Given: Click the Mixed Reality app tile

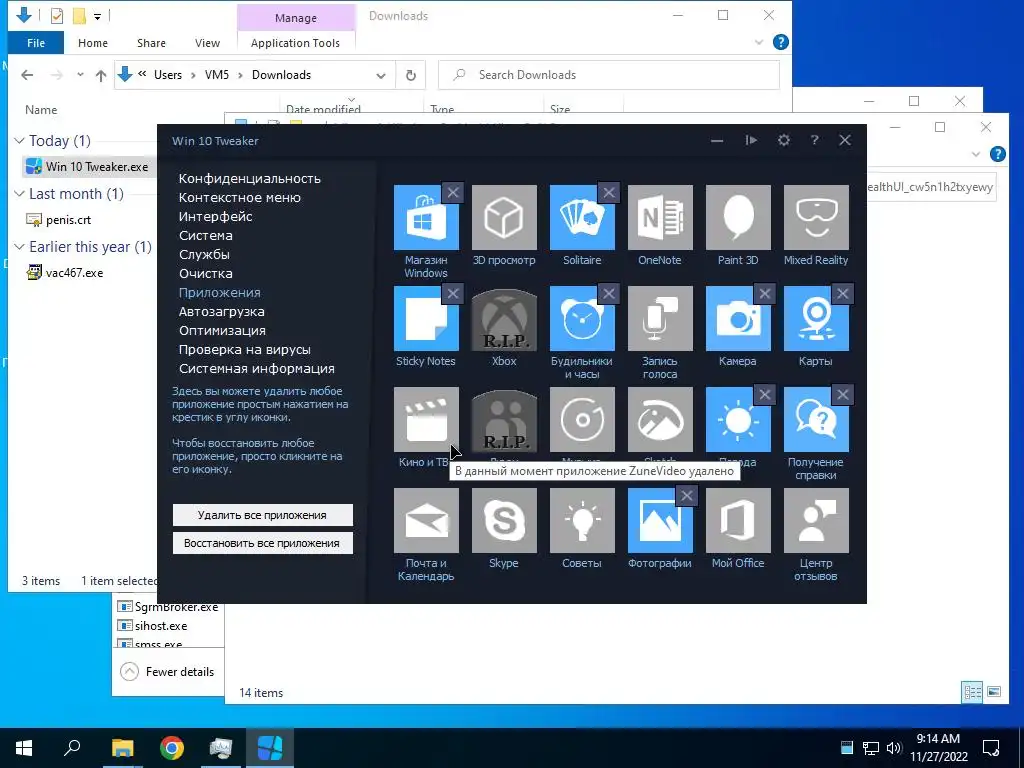Looking at the screenshot, I should pos(816,217).
